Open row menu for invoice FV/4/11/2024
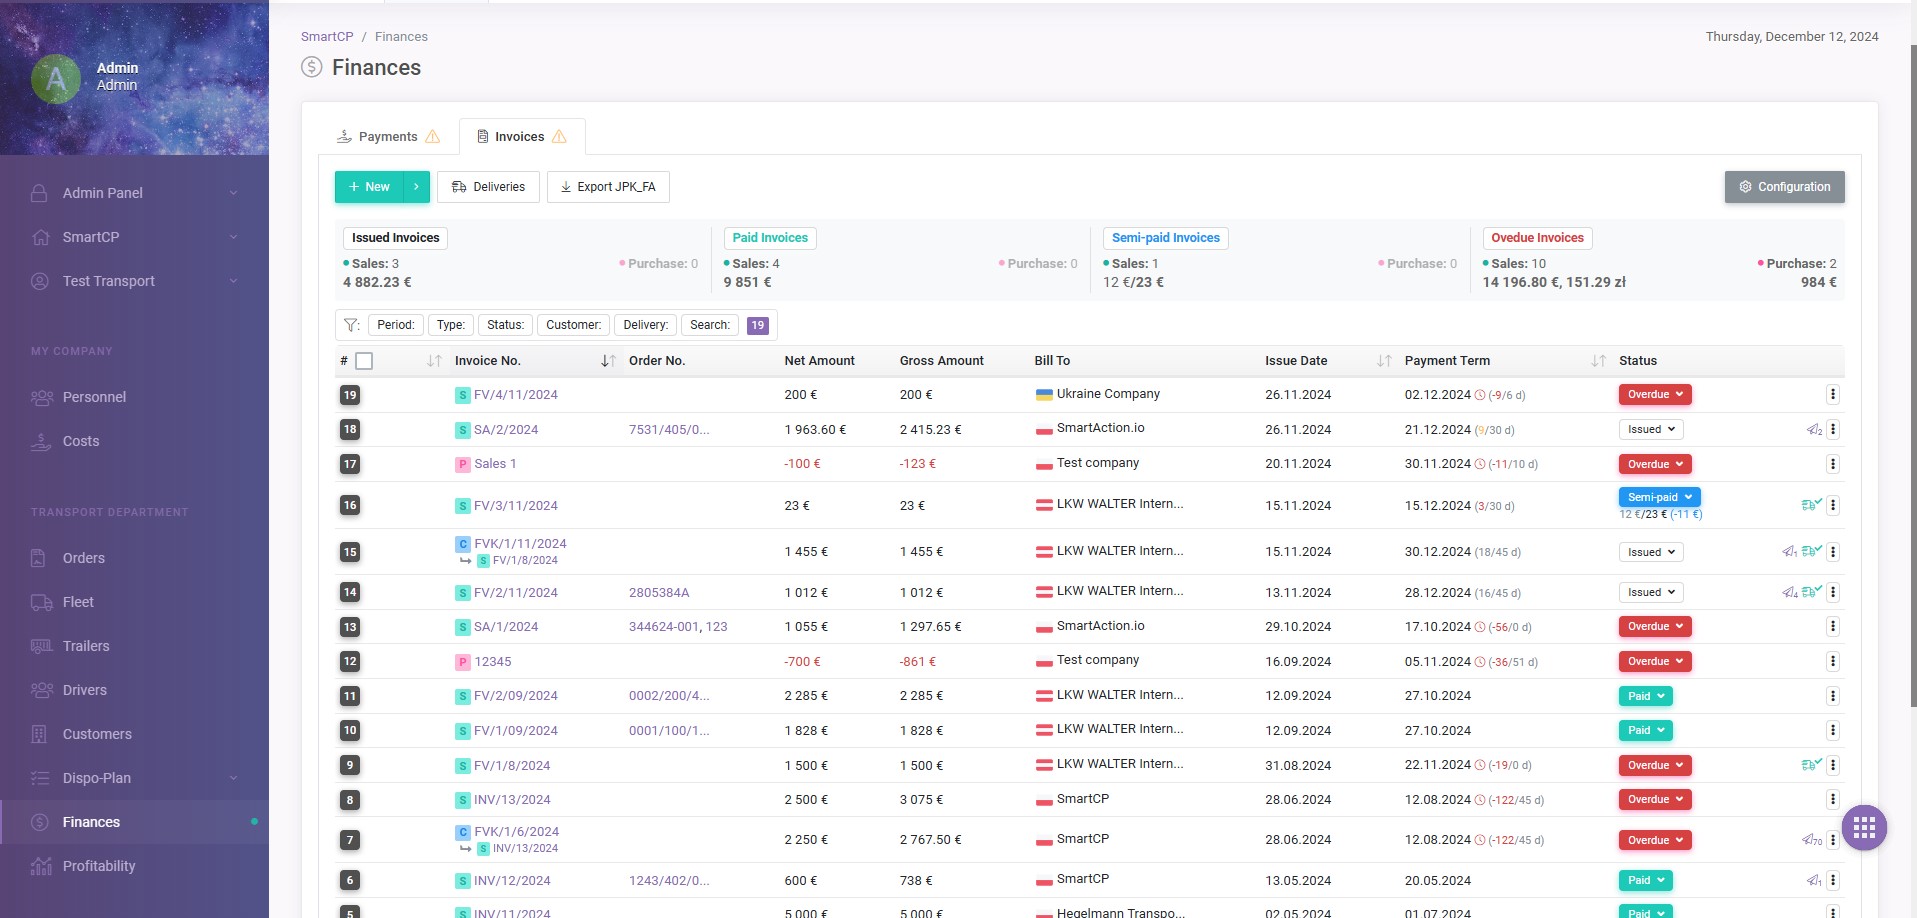 (x=1833, y=394)
